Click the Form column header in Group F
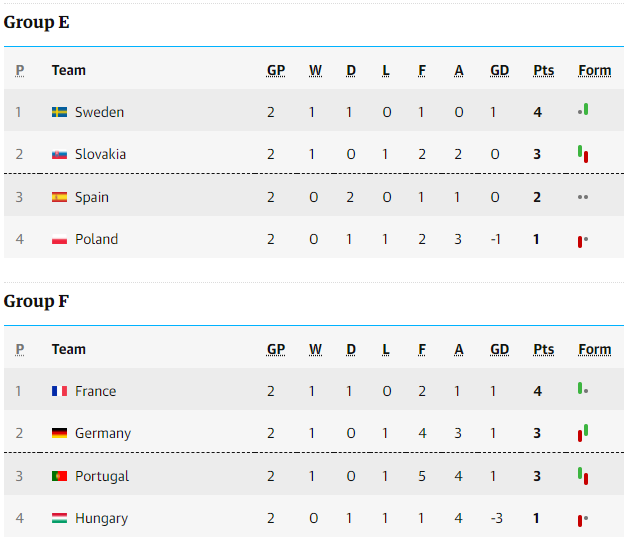 595,349
